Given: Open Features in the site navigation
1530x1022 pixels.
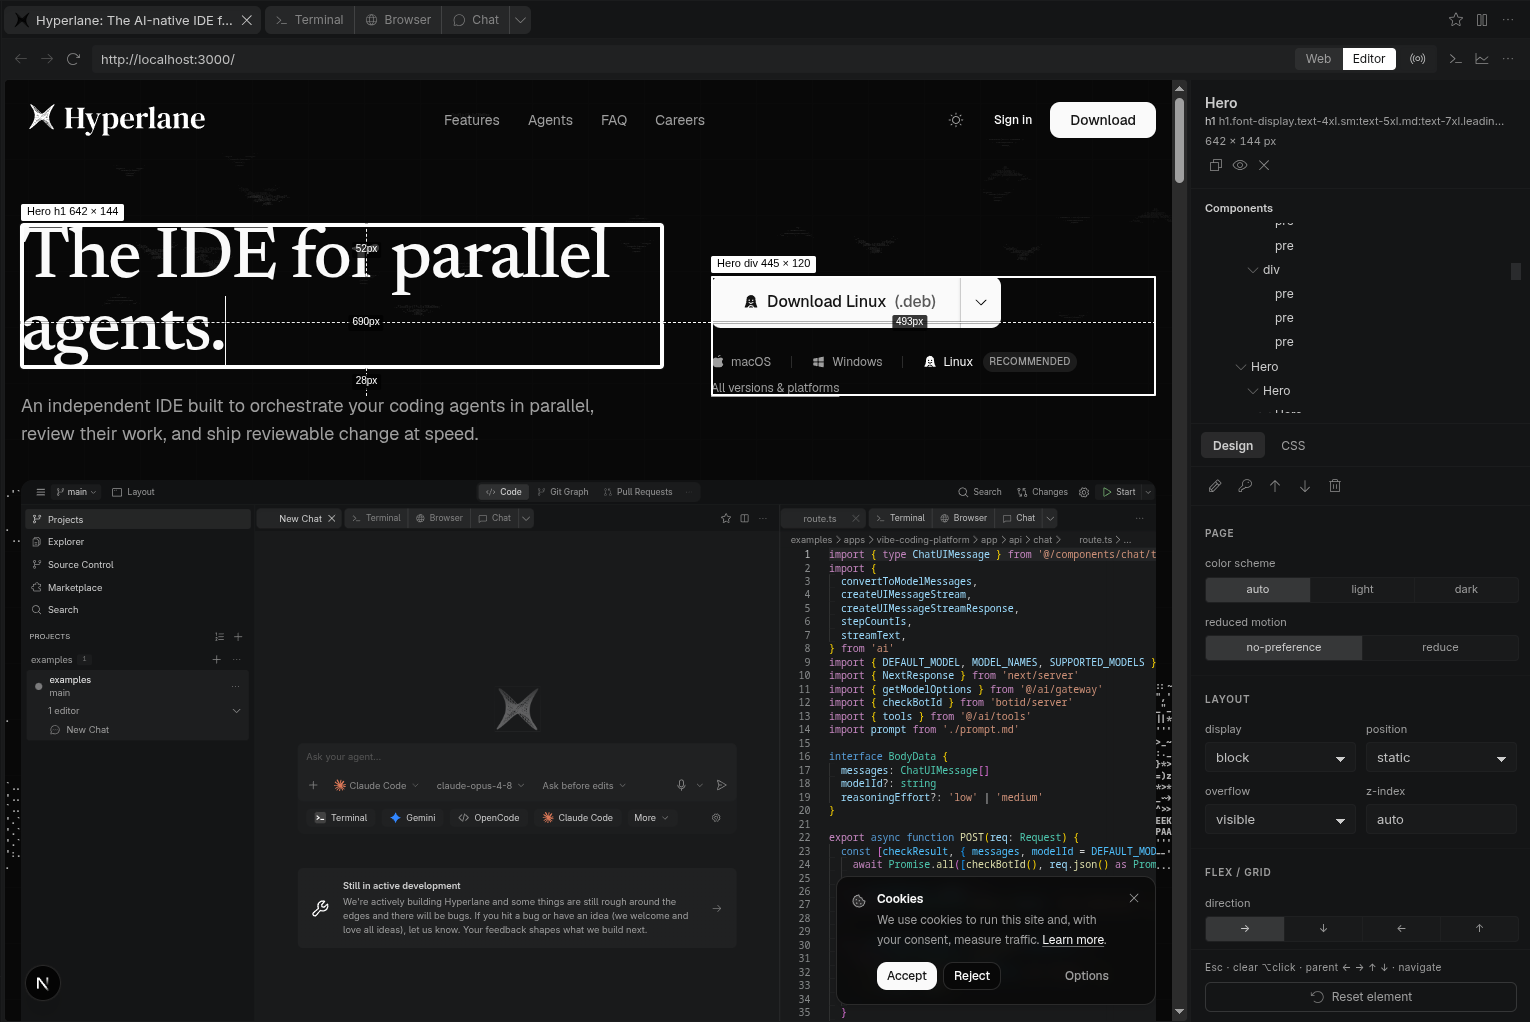Looking at the screenshot, I should [x=472, y=120].
